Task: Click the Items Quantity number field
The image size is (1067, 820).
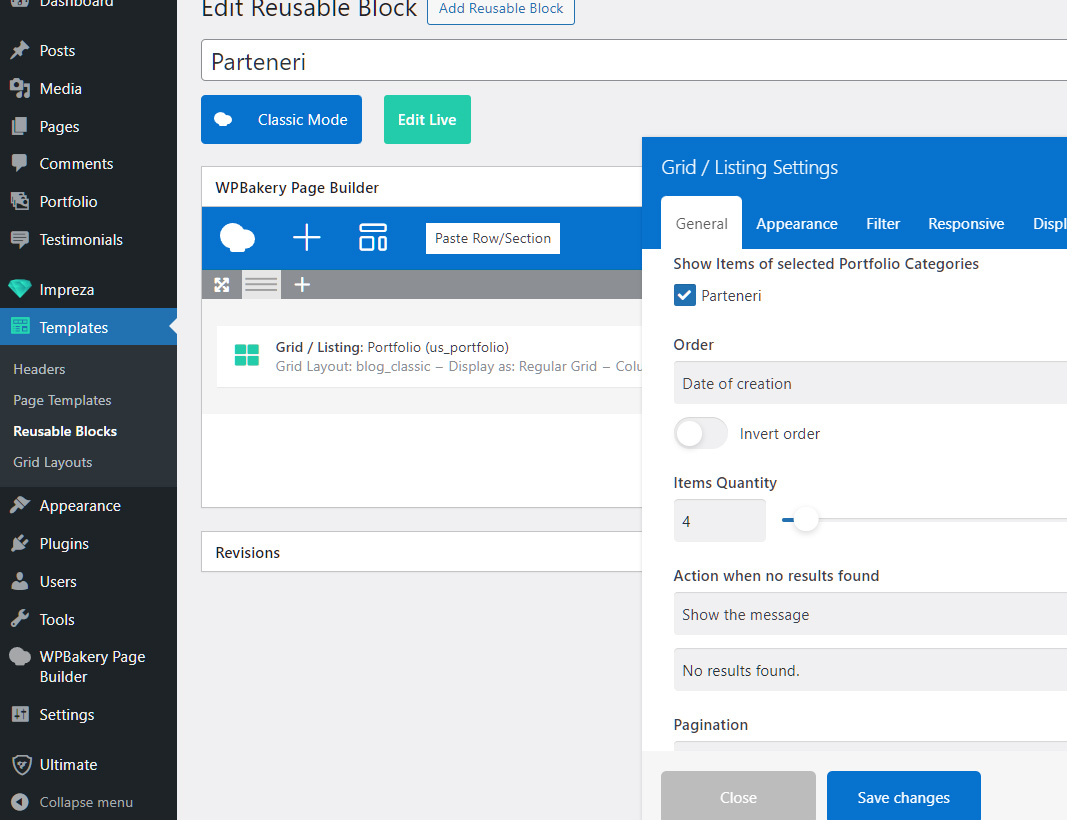Action: (719, 521)
